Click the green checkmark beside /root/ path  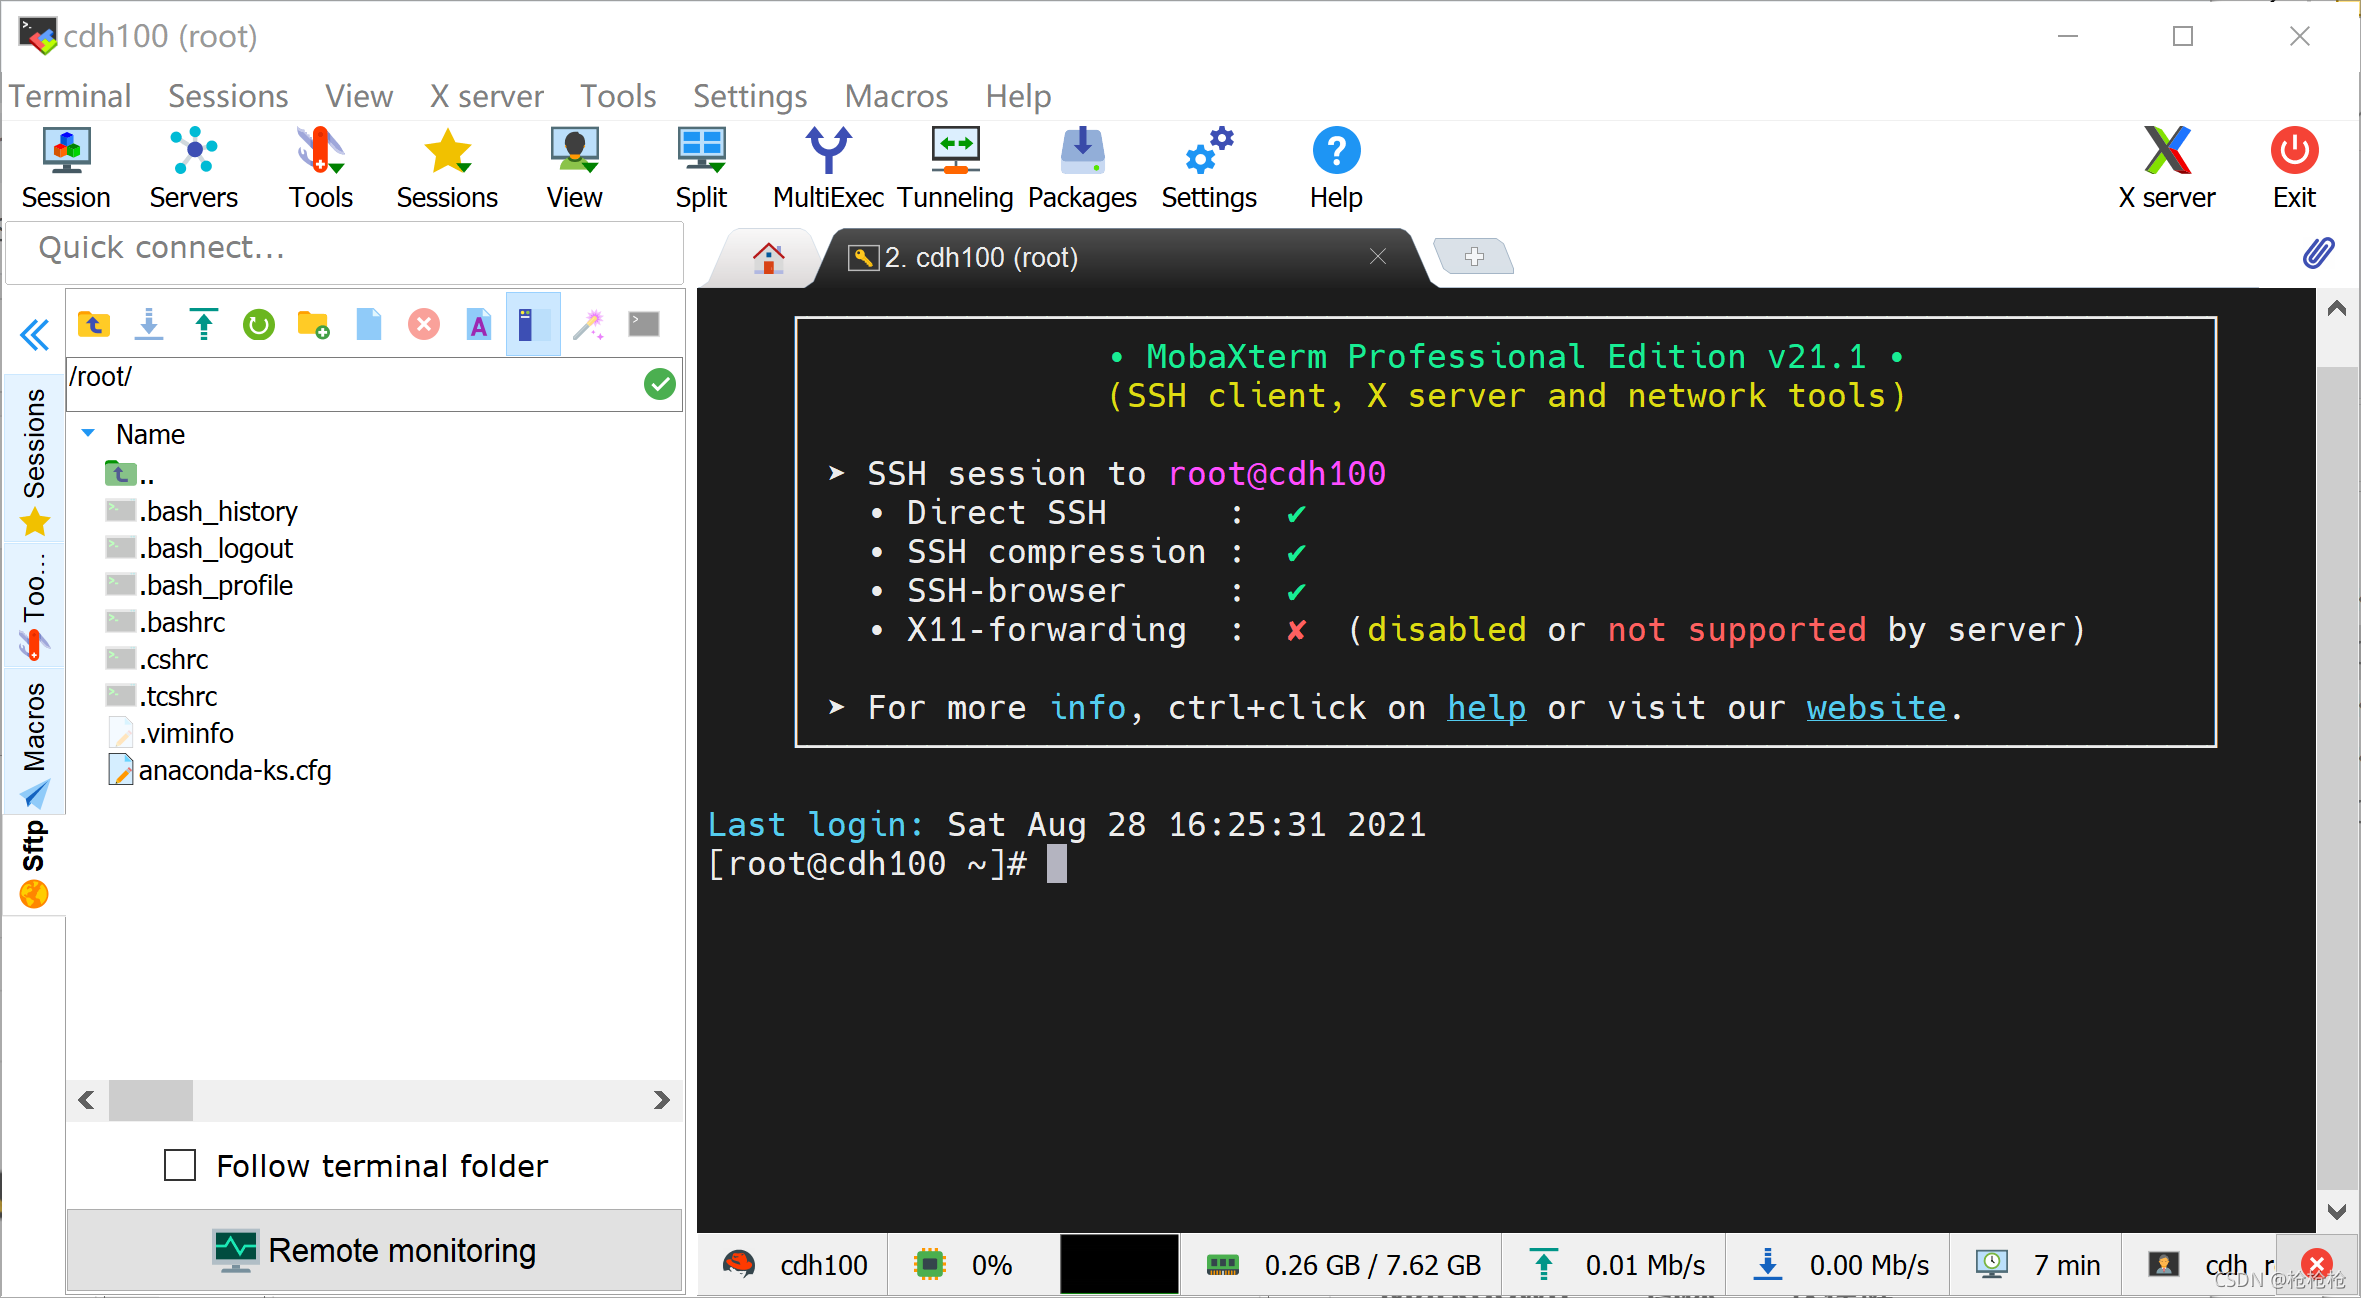(660, 384)
